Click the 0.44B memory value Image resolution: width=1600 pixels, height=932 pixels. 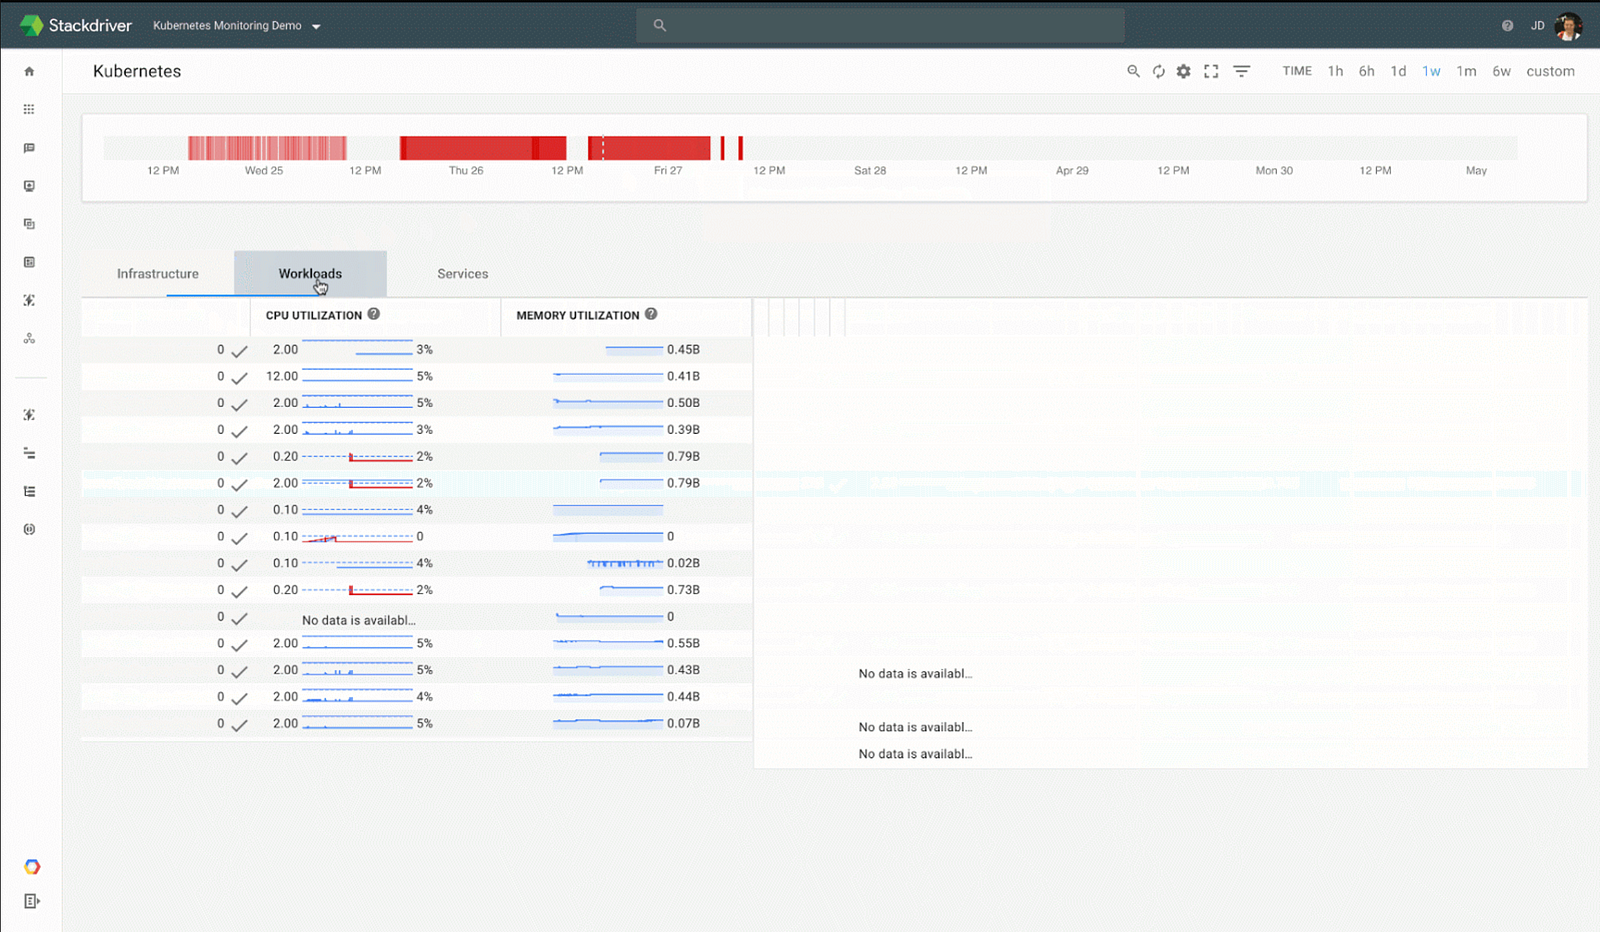683,697
